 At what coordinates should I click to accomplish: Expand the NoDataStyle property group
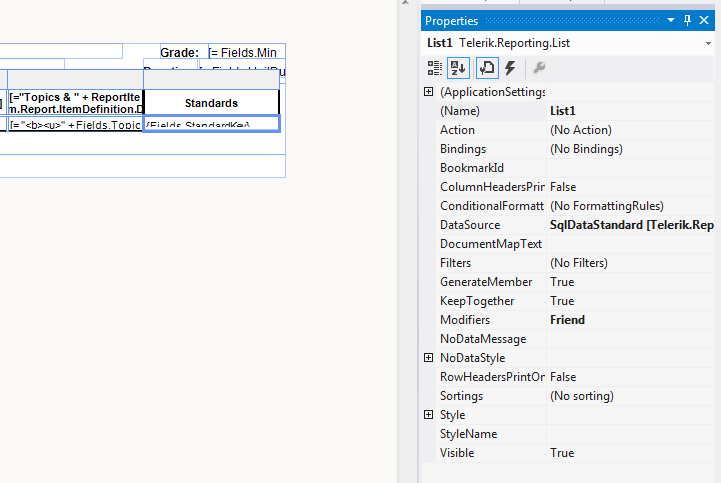point(429,358)
